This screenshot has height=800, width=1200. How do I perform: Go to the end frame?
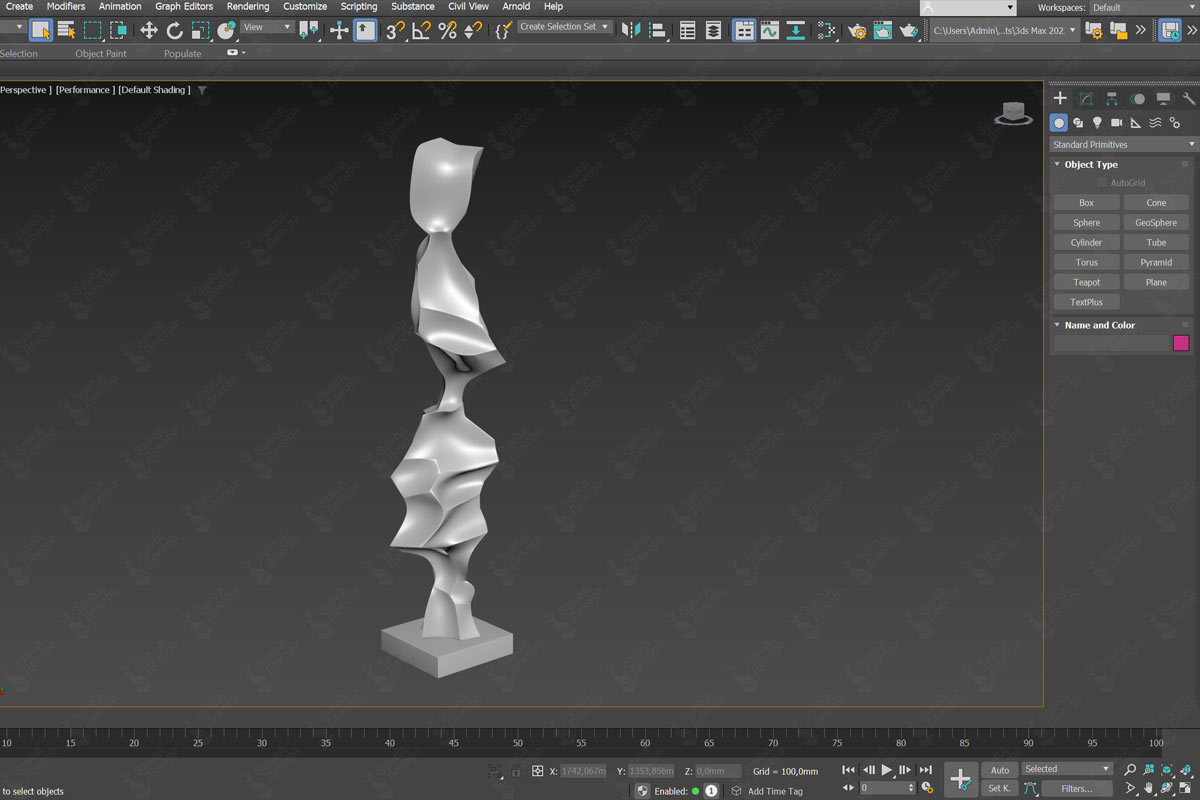[x=926, y=770]
